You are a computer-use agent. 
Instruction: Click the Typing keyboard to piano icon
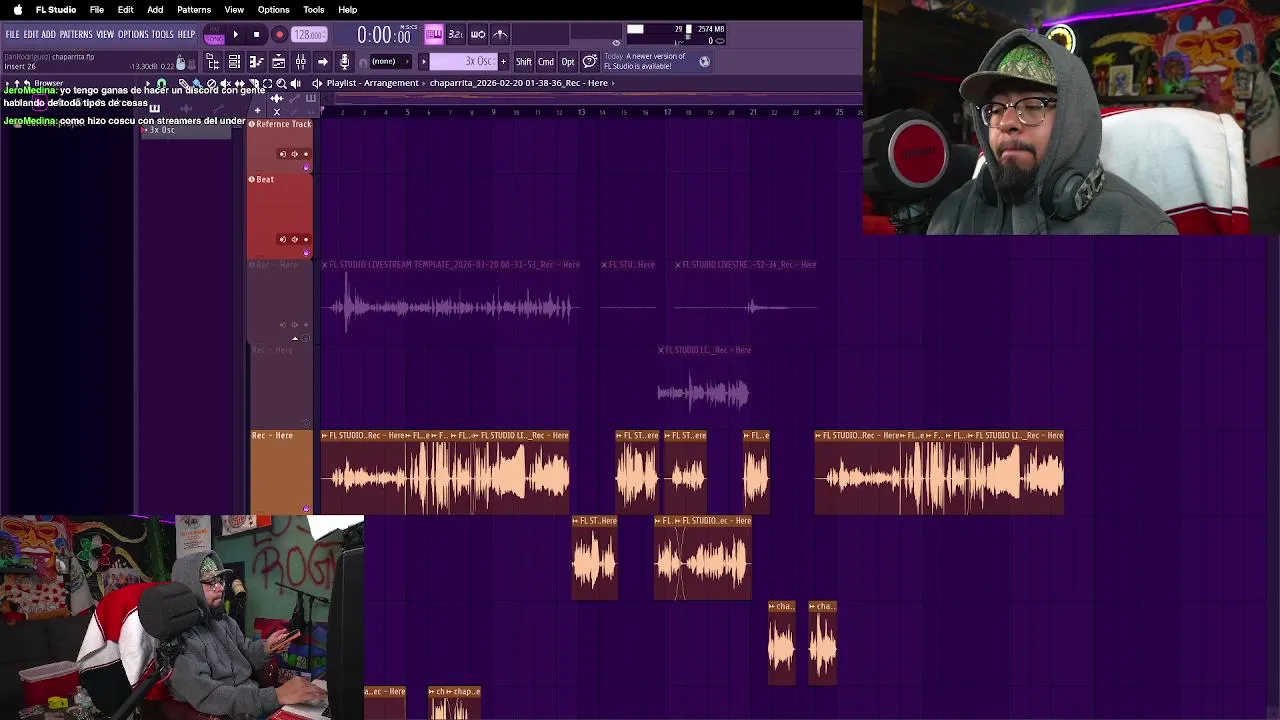434,34
